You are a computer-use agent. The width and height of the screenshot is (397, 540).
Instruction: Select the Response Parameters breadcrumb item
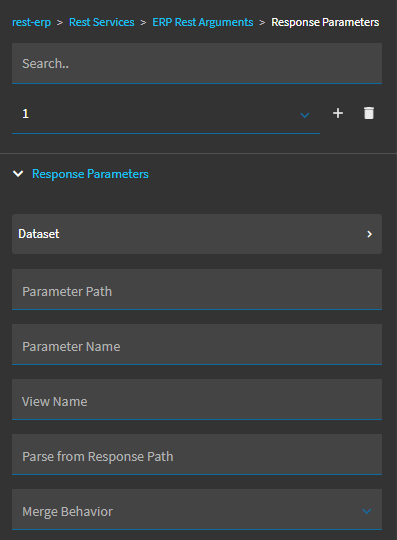pos(325,22)
